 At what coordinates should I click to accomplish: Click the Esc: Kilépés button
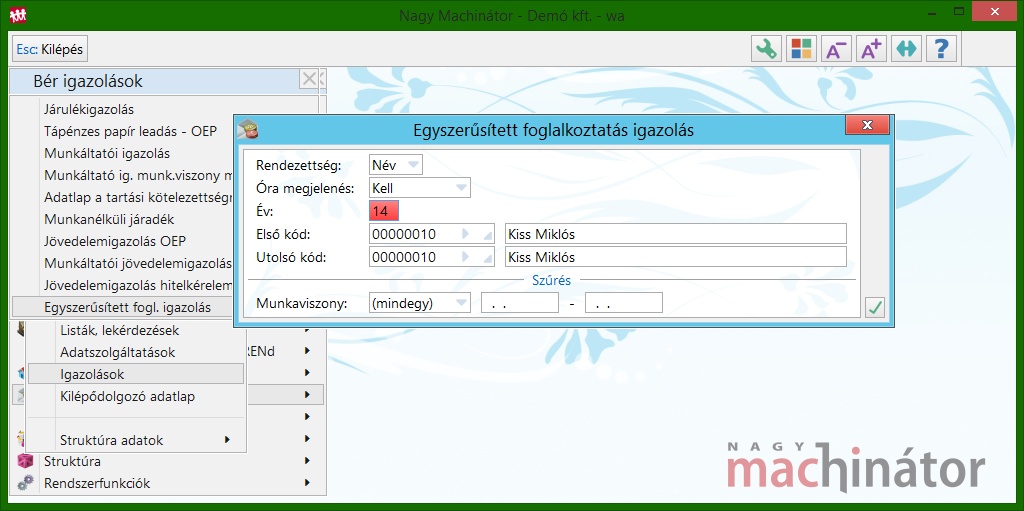pos(50,49)
